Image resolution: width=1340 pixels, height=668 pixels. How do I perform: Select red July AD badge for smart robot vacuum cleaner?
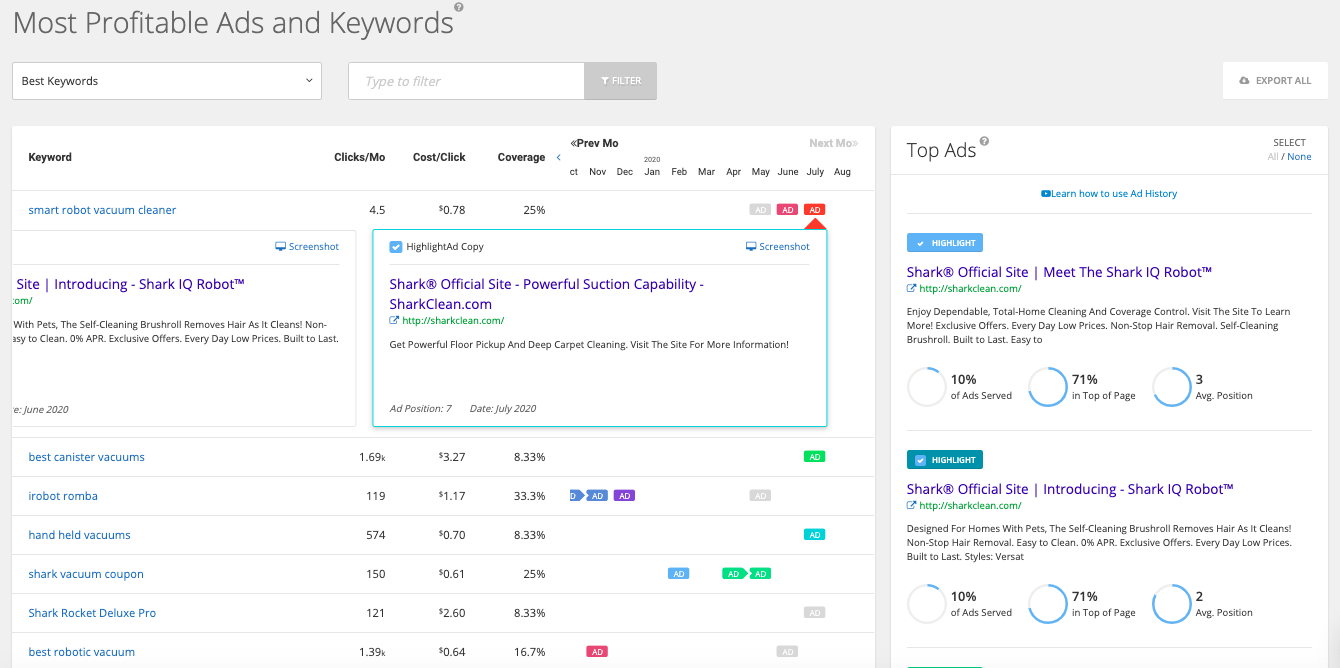tap(815, 210)
